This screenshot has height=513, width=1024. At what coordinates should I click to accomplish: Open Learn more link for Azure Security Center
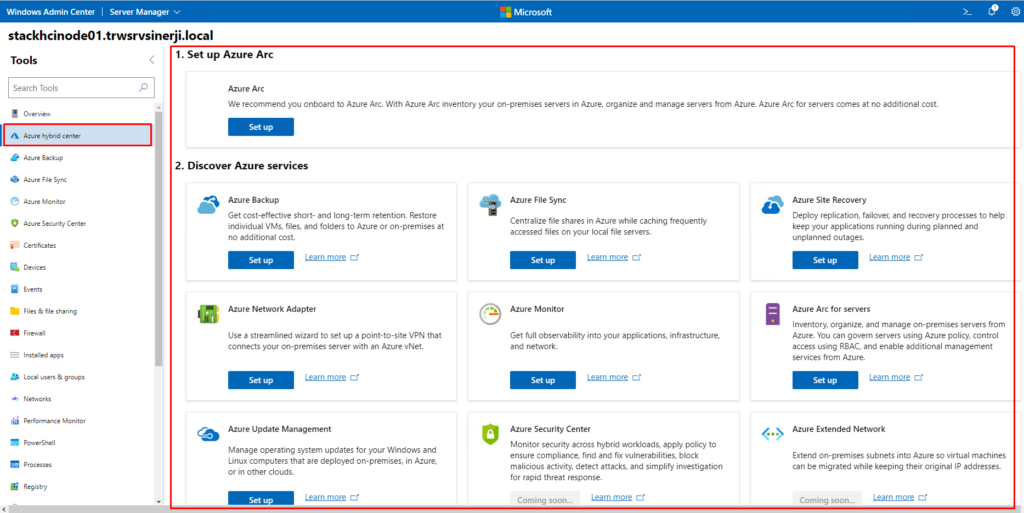pos(611,497)
